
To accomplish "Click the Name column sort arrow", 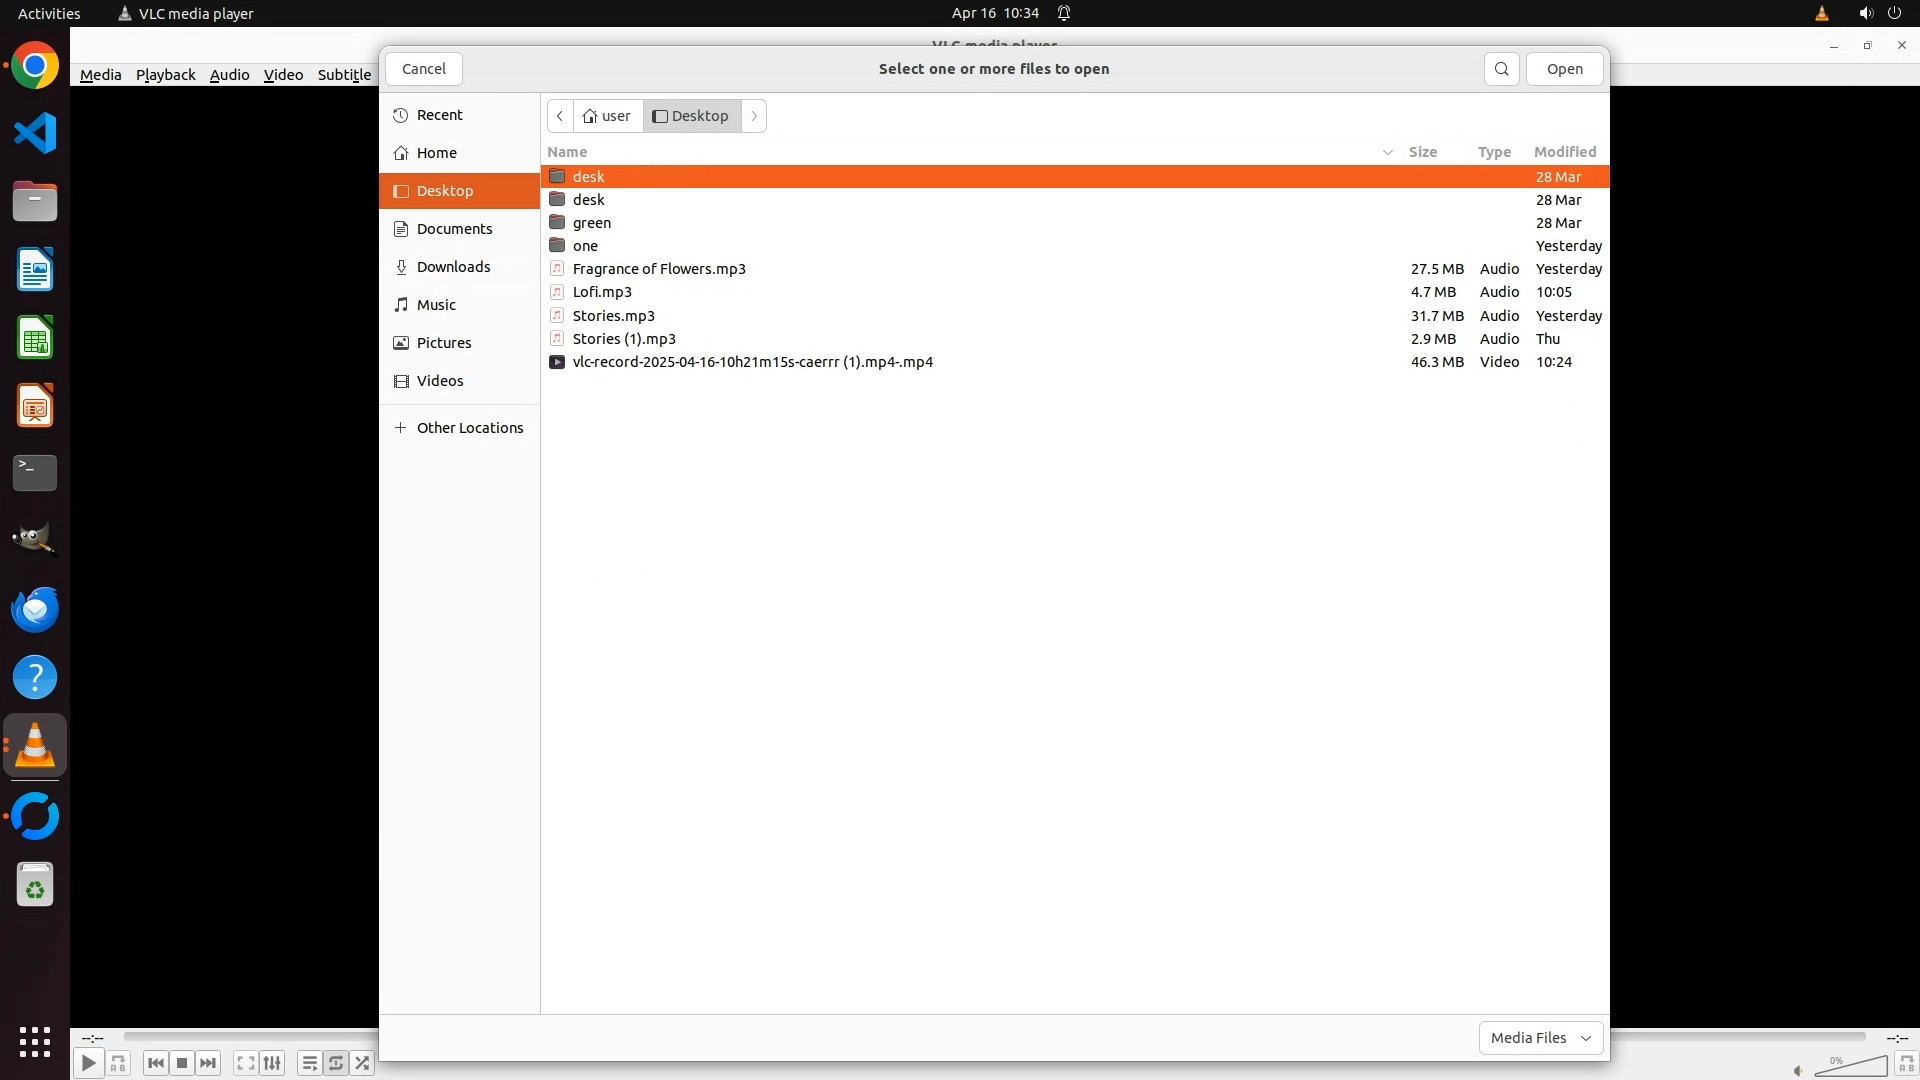I will pos(1387,152).
